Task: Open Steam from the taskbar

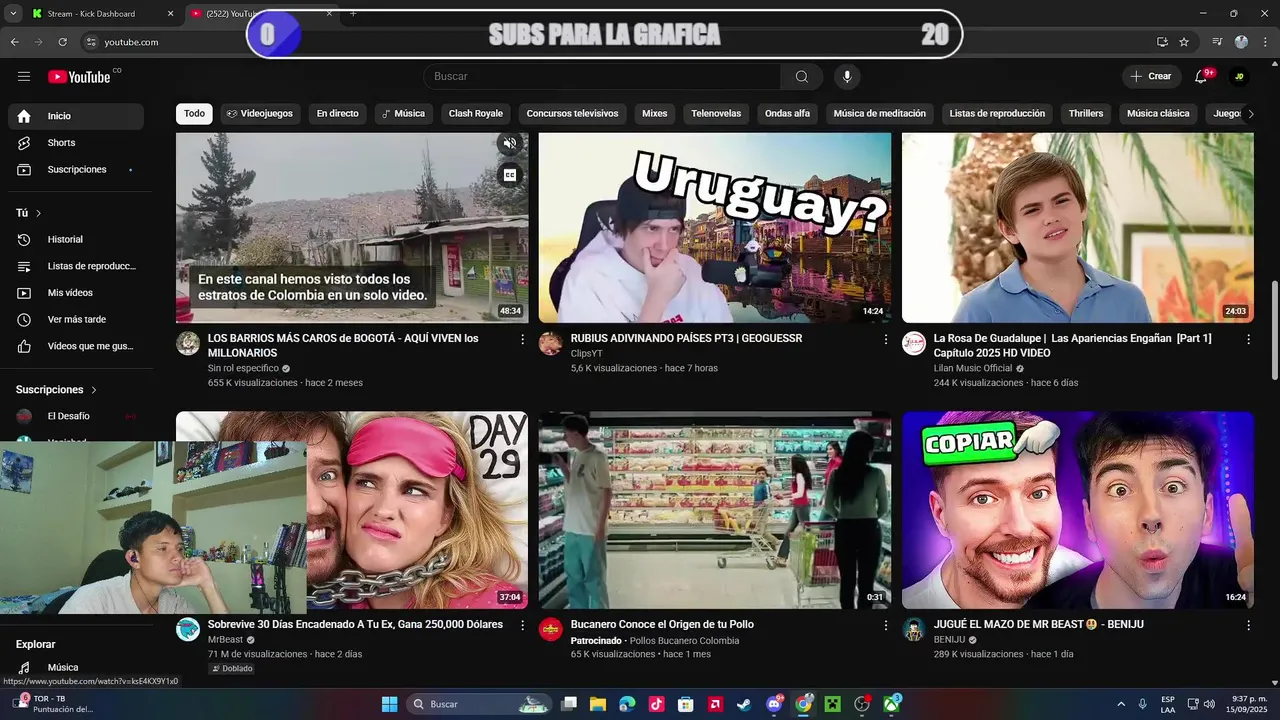Action: click(x=743, y=704)
